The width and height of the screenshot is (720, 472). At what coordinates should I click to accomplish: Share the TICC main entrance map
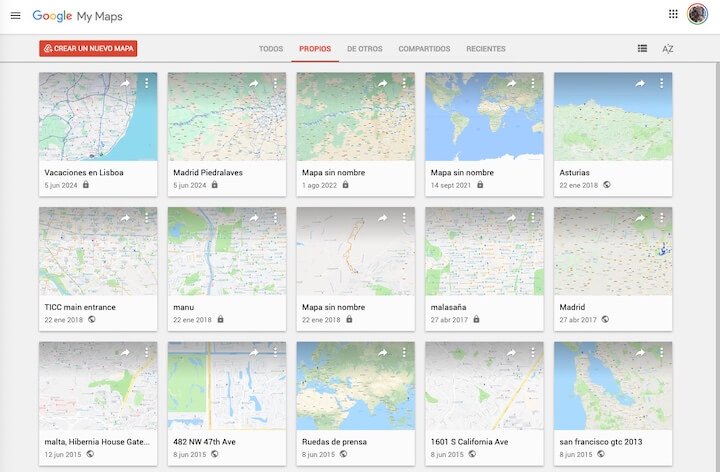[x=125, y=218]
